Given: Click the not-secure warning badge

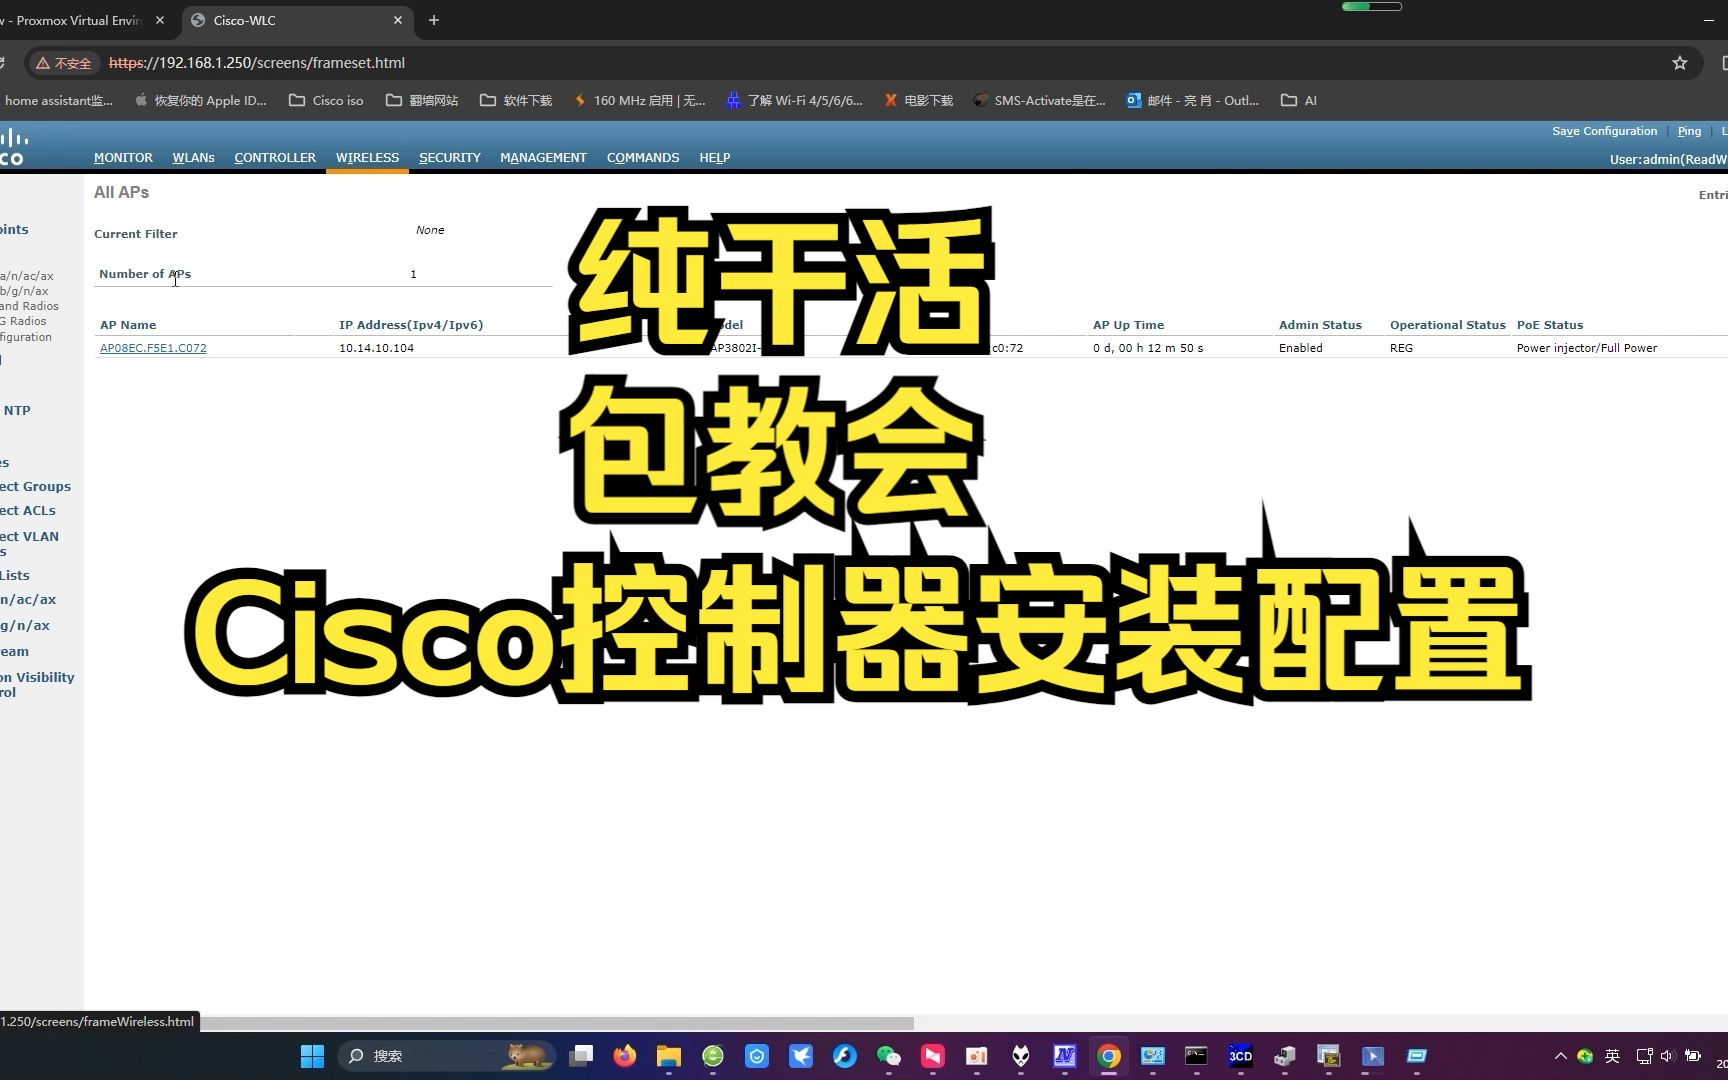Looking at the screenshot, I should coord(63,63).
